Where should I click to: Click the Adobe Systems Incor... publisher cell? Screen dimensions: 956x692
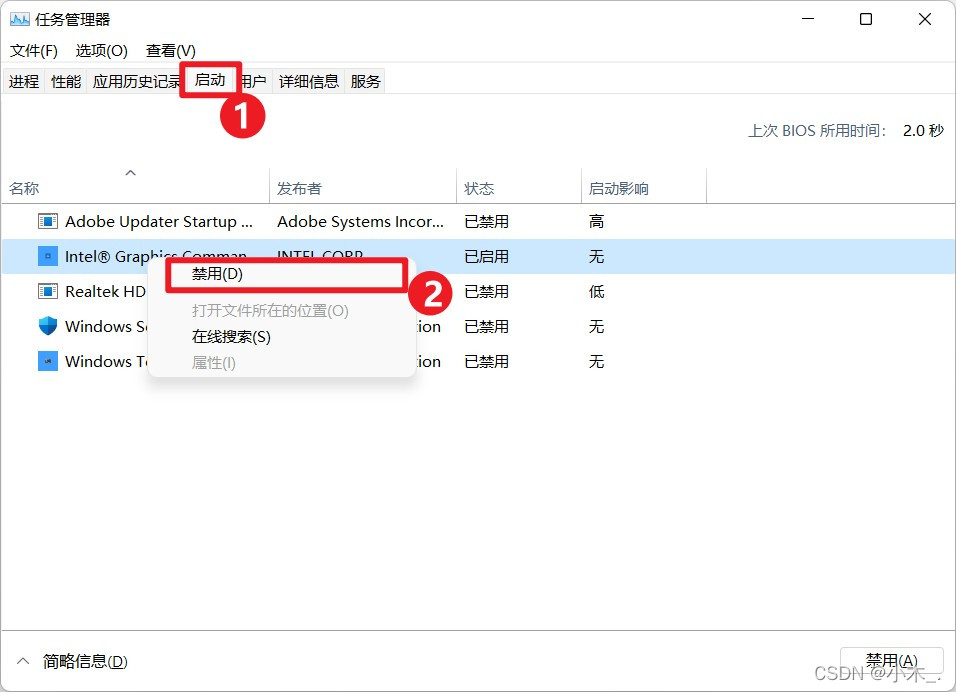coord(360,221)
